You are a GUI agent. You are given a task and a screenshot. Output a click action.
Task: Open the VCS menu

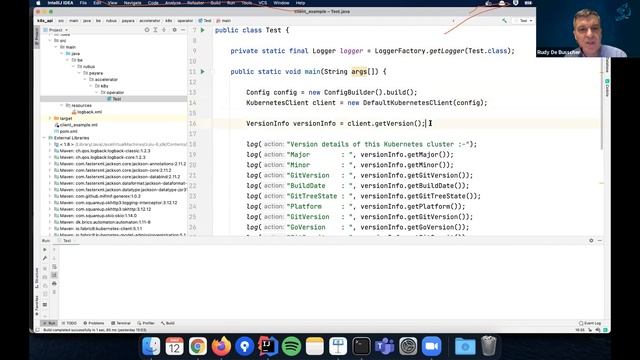263,3
